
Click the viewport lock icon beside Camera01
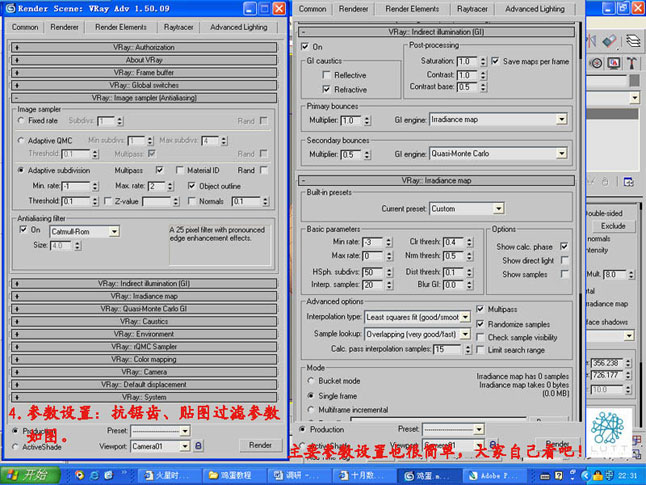click(x=198, y=445)
